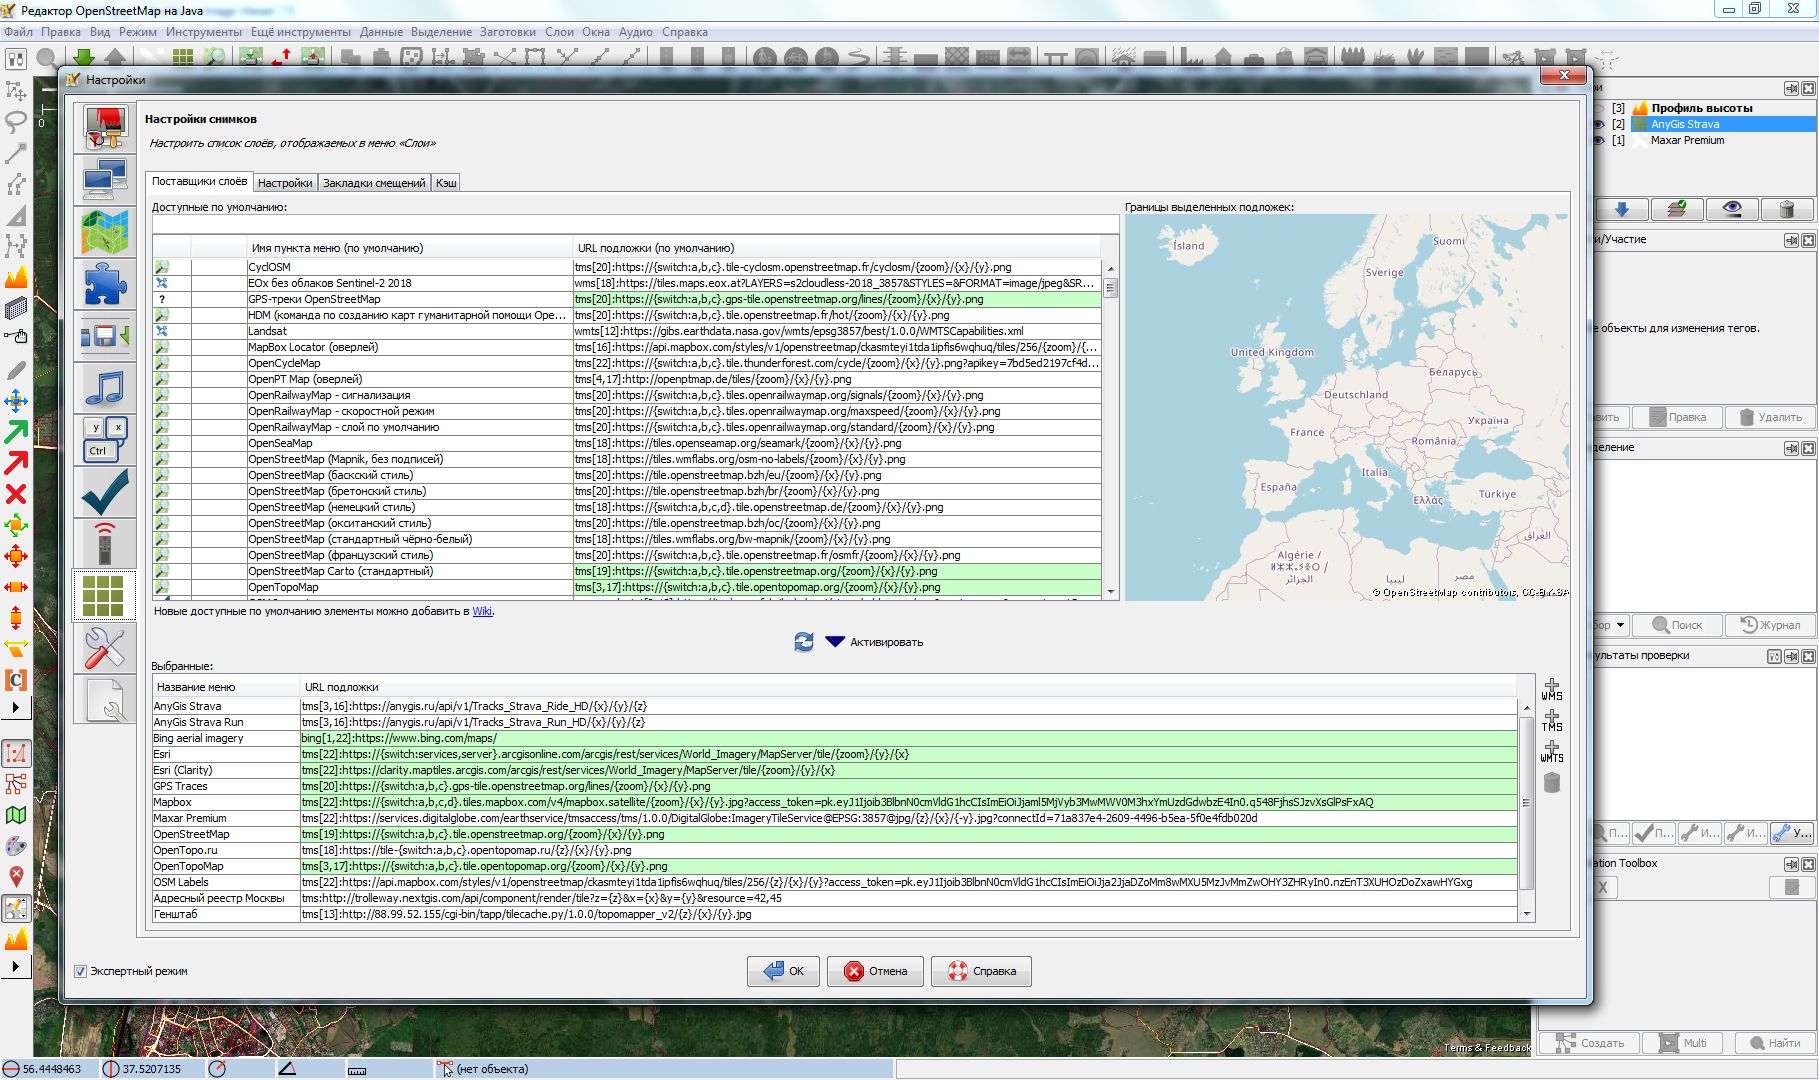This screenshot has height=1080, width=1819.
Task: Select Профиль высоты layer in Layers panel
Action: click(x=1702, y=108)
